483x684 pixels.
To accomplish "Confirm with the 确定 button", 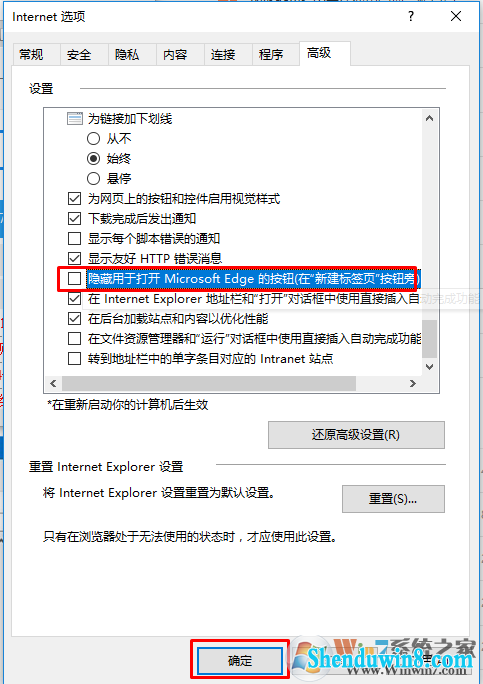I will point(240,660).
